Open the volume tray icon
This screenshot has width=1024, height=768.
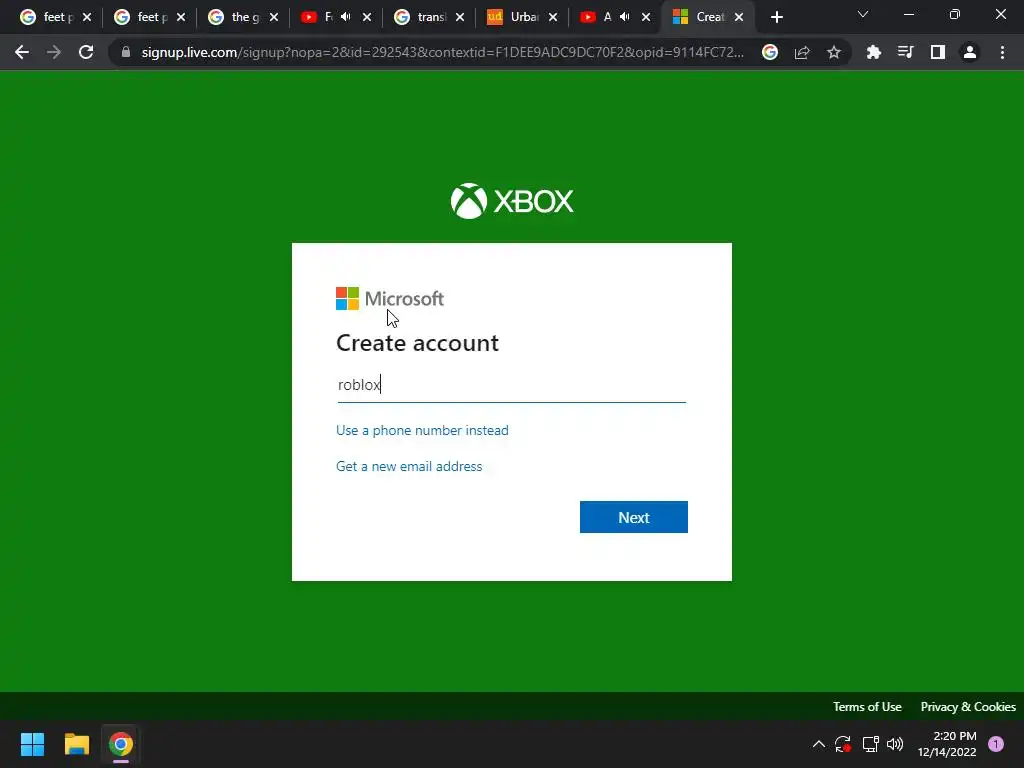895,744
